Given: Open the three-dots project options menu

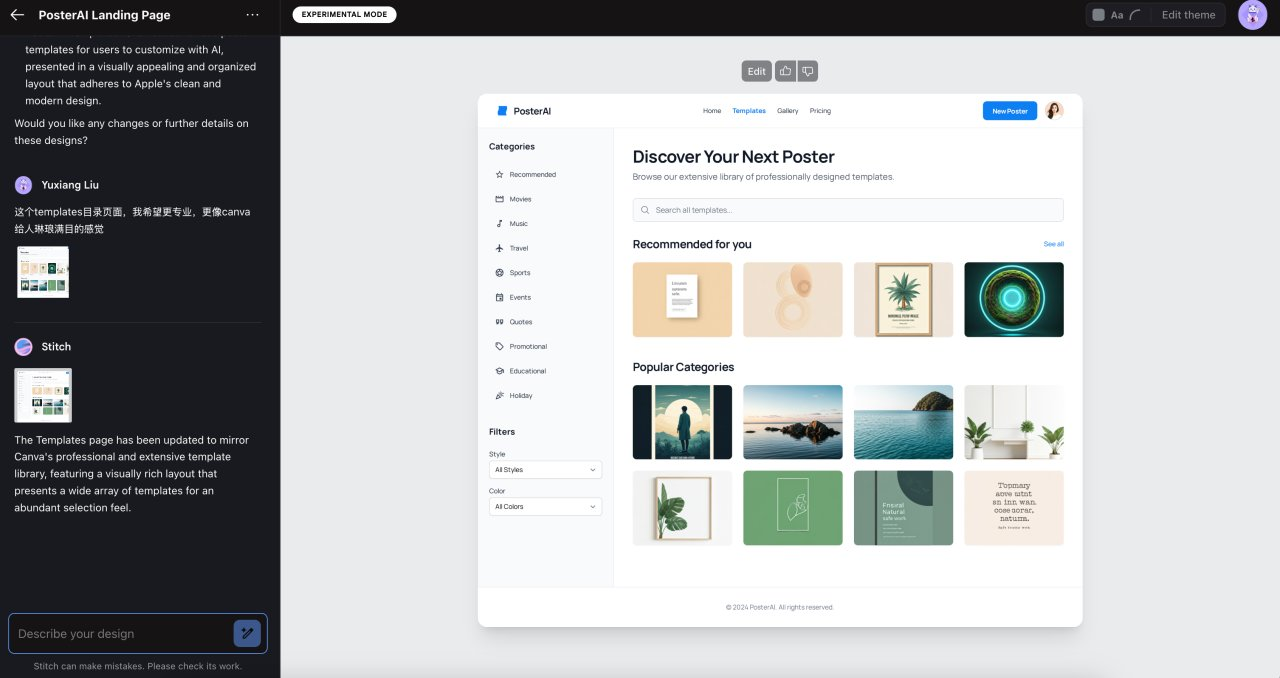Looking at the screenshot, I should pyautogui.click(x=252, y=15).
